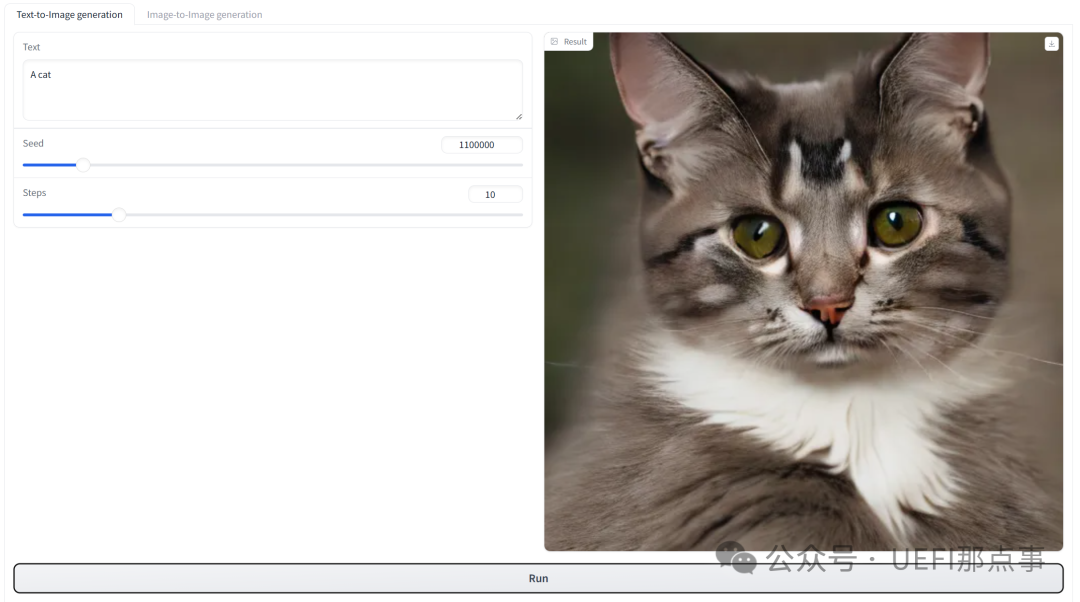
Task: Switch to Image-to-Image generation tab
Action: 204,15
